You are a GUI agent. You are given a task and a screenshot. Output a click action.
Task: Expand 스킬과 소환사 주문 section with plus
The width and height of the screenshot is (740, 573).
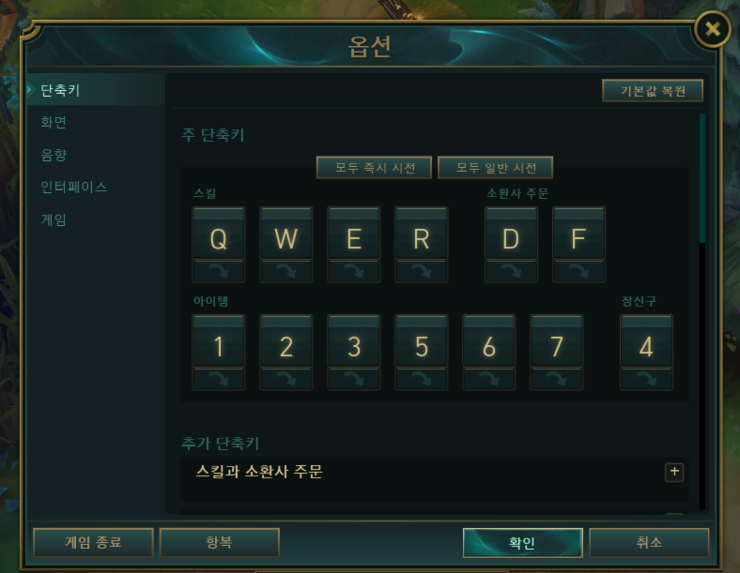point(674,472)
